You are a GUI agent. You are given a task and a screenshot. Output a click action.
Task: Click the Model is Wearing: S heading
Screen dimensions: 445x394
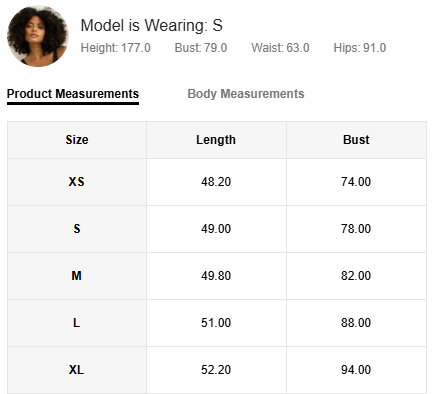click(152, 26)
